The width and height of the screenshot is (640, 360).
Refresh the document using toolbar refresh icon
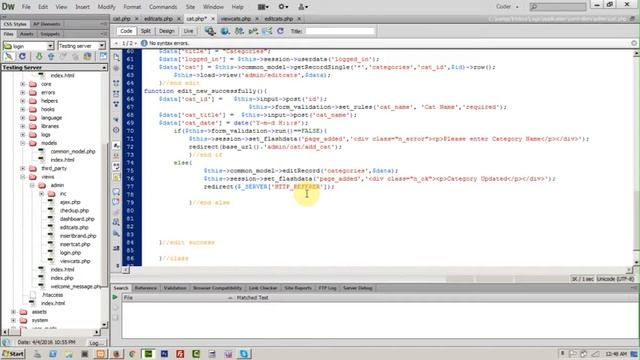(x=280, y=31)
